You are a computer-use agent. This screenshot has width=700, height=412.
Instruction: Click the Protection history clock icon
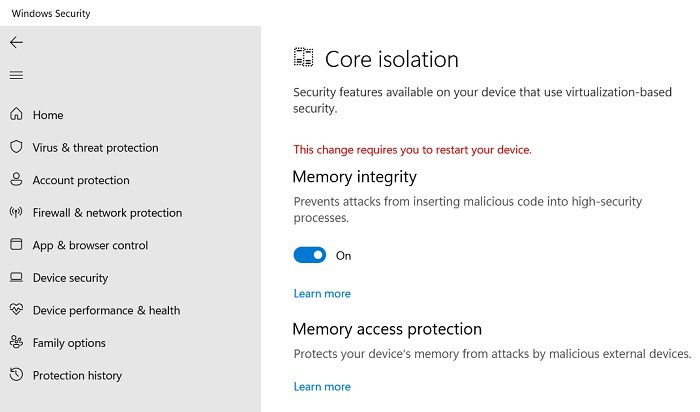[x=16, y=375]
